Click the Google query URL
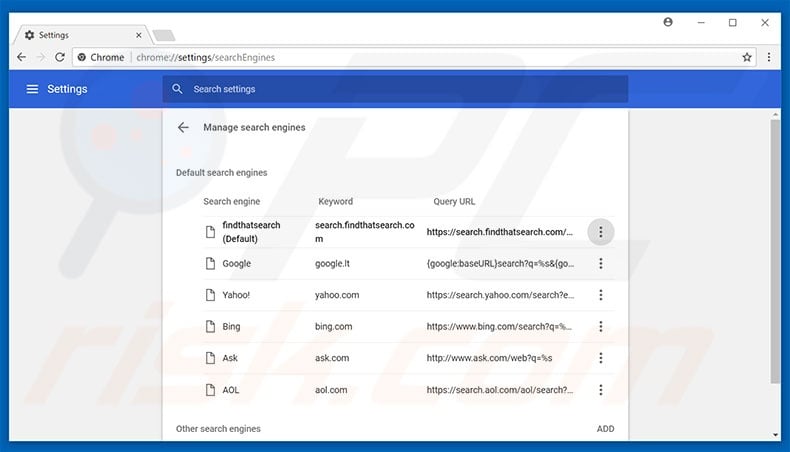Viewport: 790px width, 452px height. [500, 264]
